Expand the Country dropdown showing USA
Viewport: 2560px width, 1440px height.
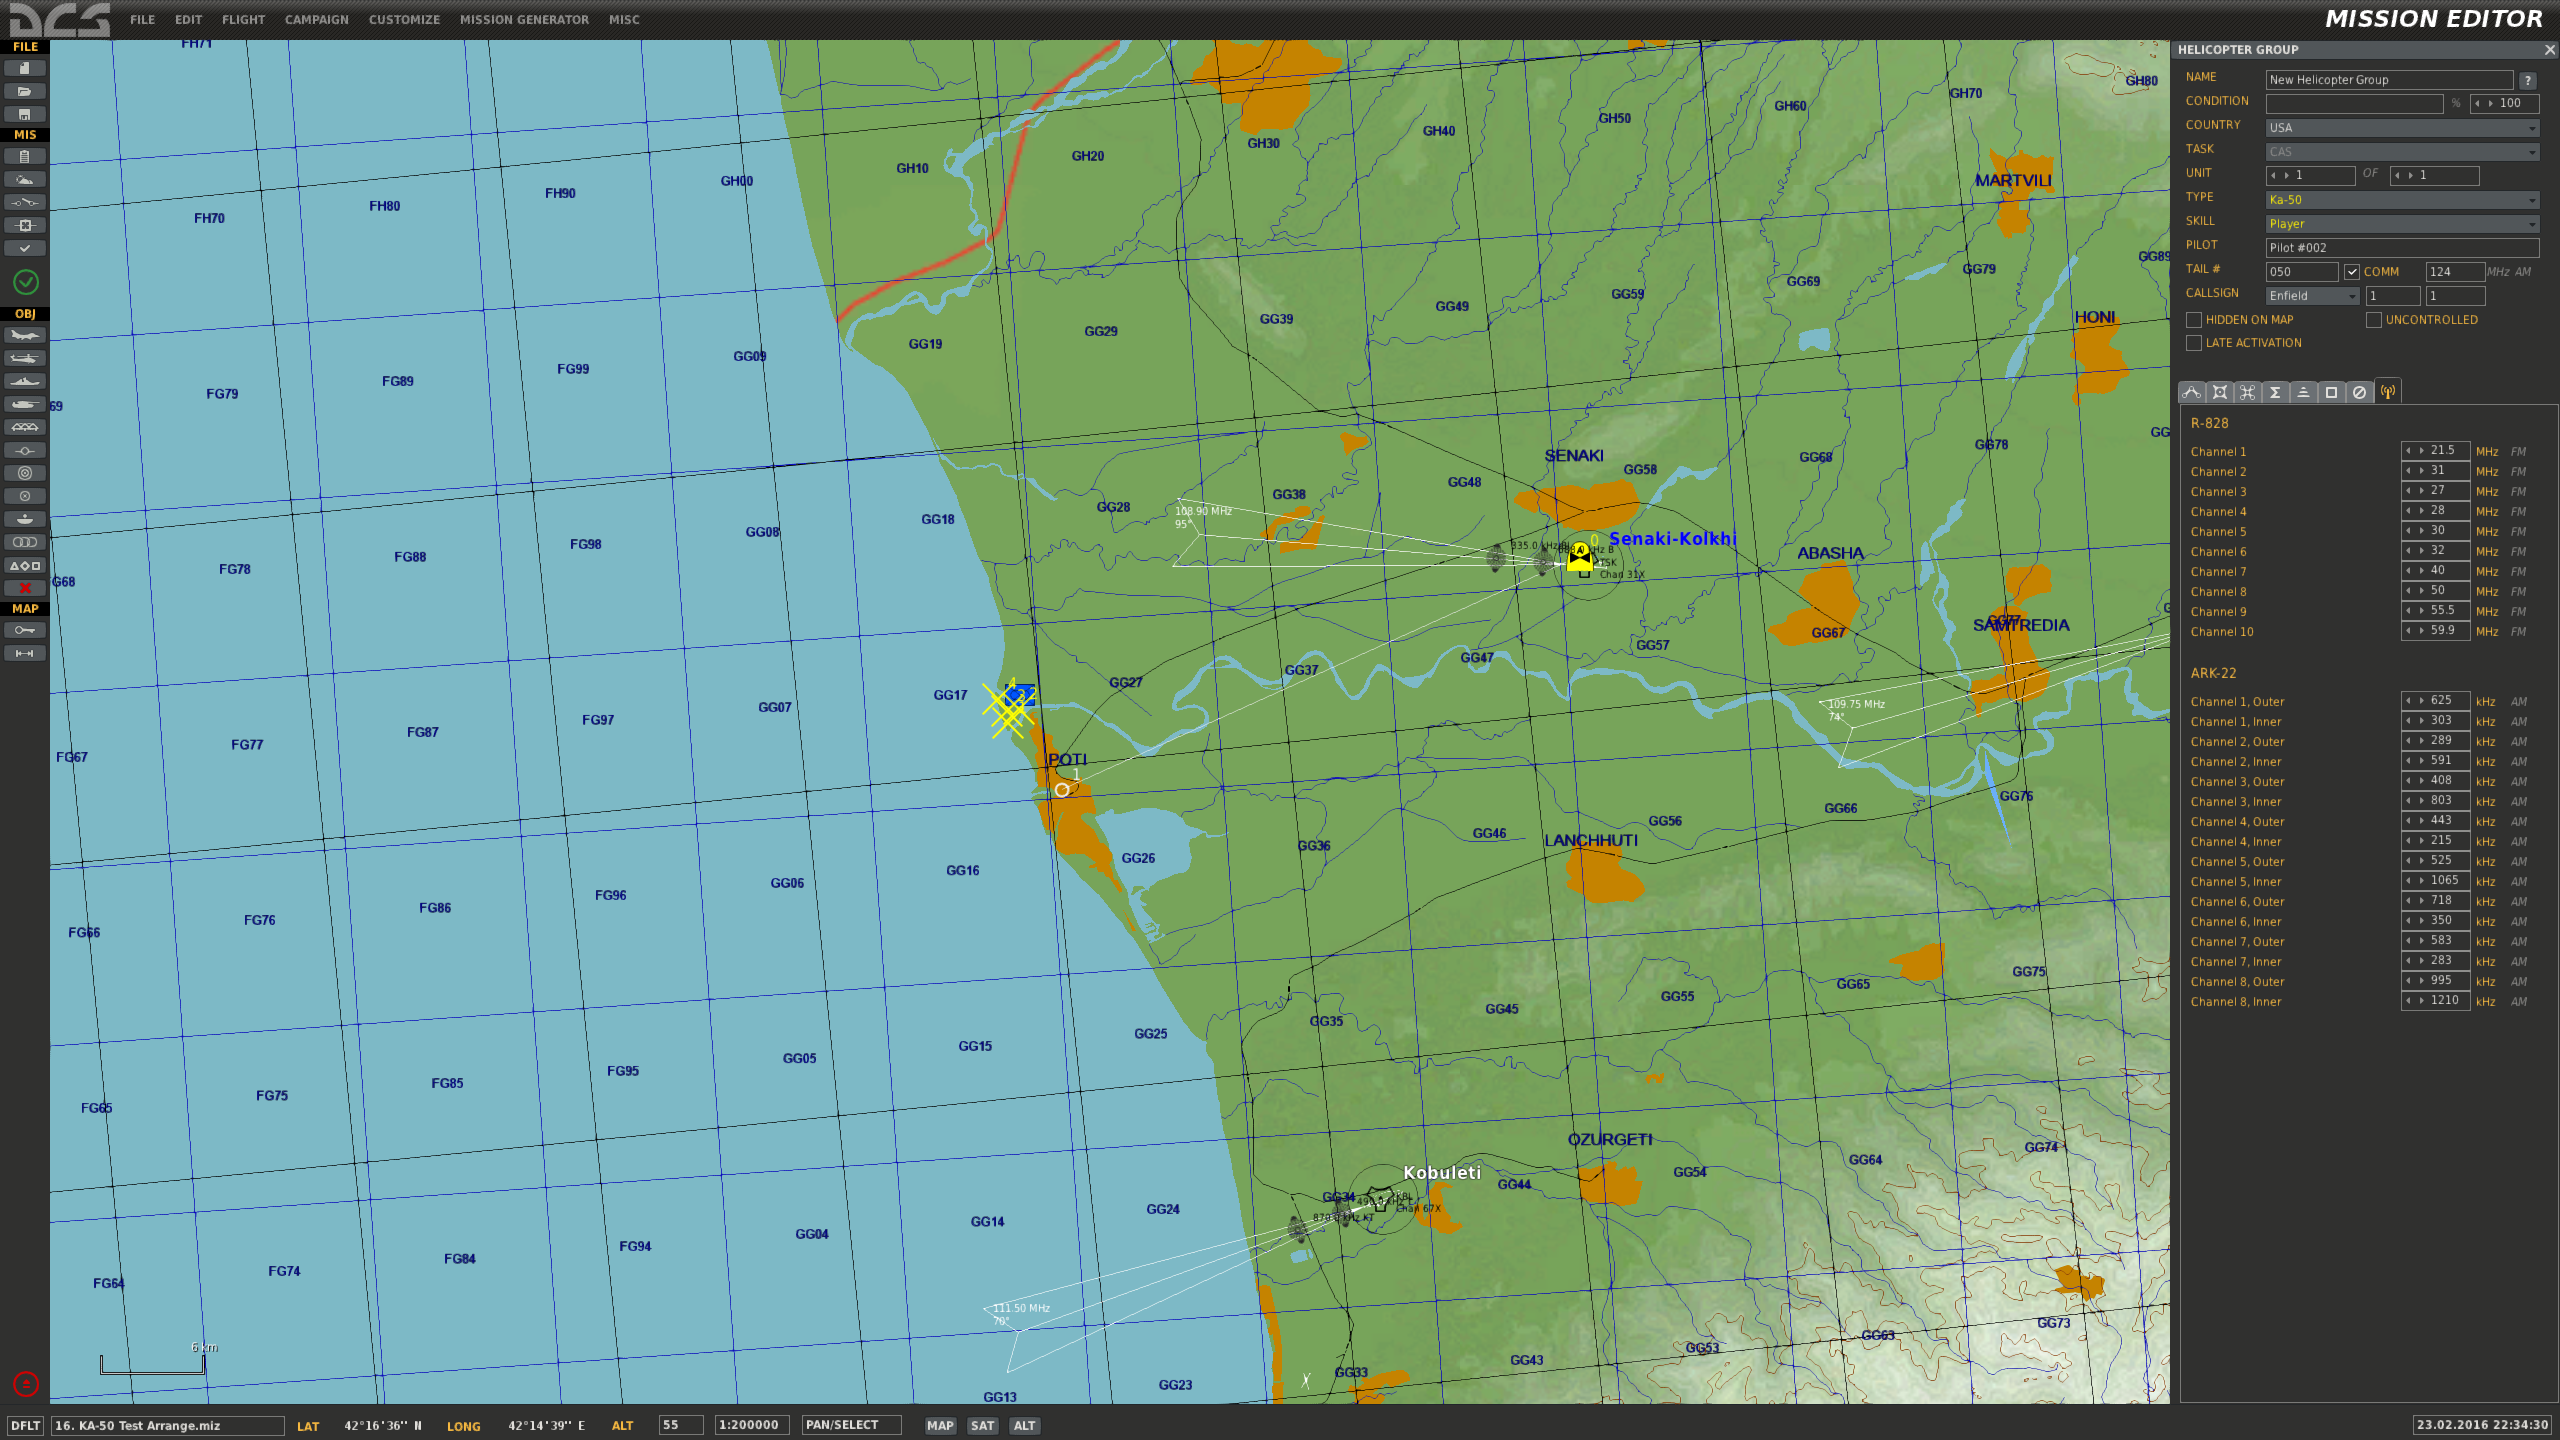pyautogui.click(x=2402, y=128)
